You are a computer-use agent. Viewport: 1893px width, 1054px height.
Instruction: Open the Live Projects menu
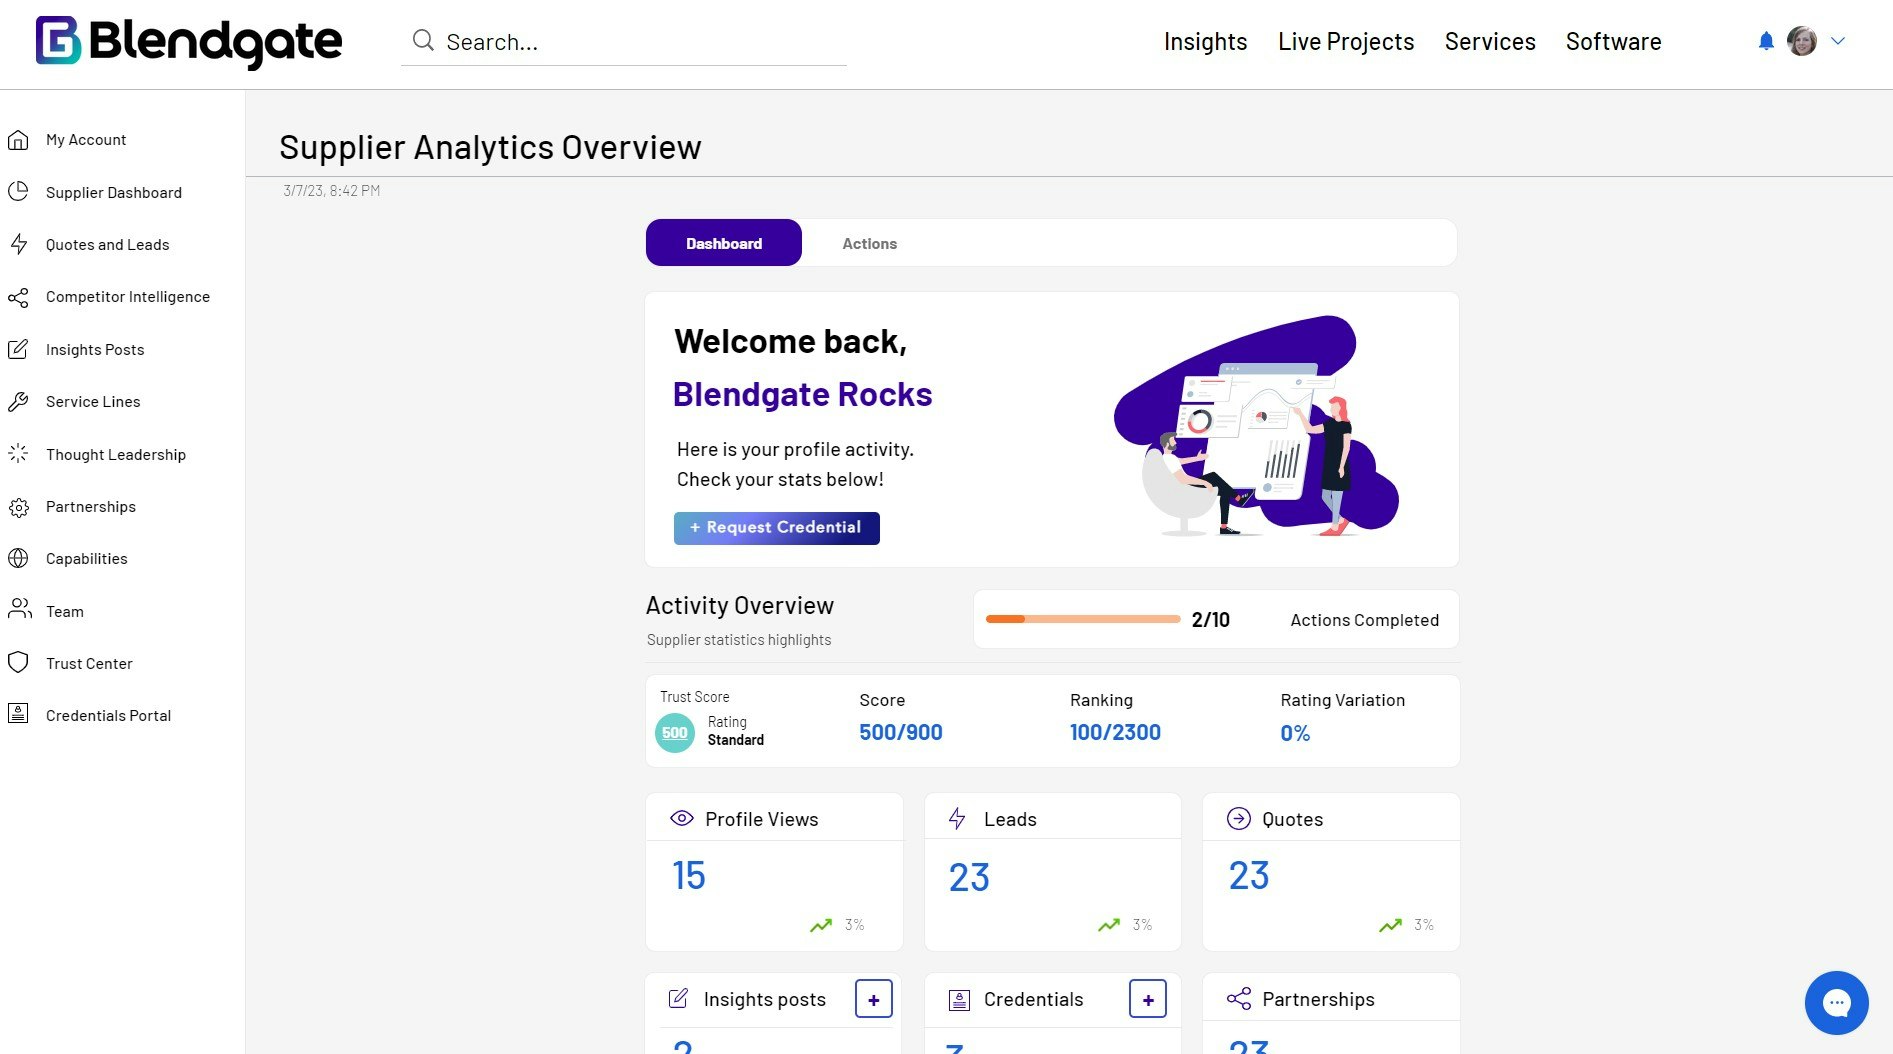1346,42
